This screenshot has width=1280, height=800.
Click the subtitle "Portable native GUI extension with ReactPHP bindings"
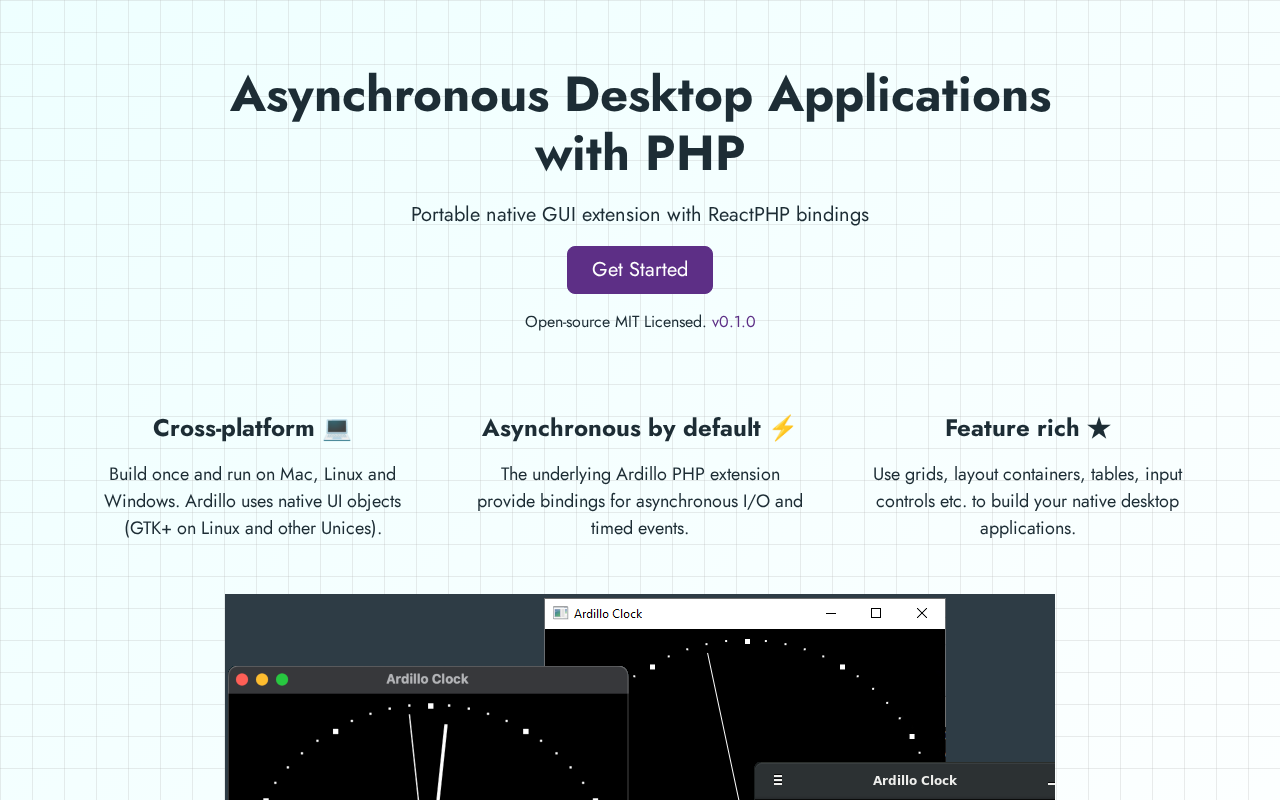point(640,214)
